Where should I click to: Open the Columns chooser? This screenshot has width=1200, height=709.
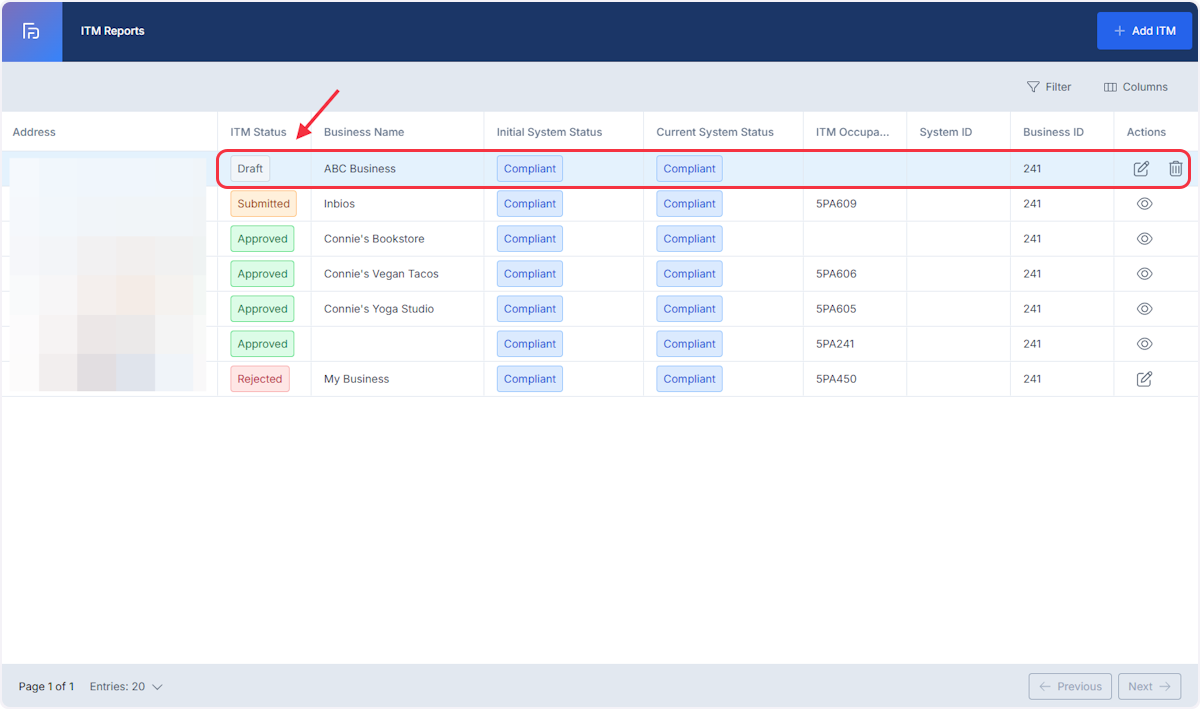coord(1135,87)
